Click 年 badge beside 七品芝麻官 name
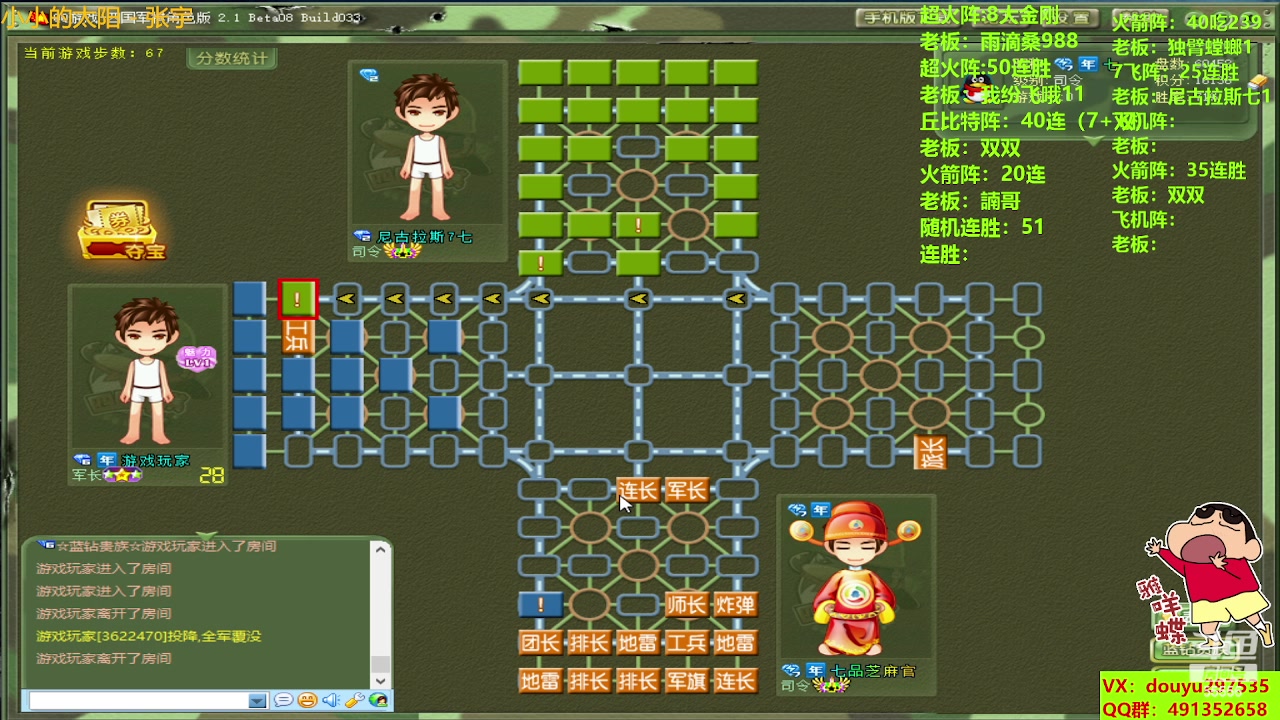 click(x=815, y=670)
